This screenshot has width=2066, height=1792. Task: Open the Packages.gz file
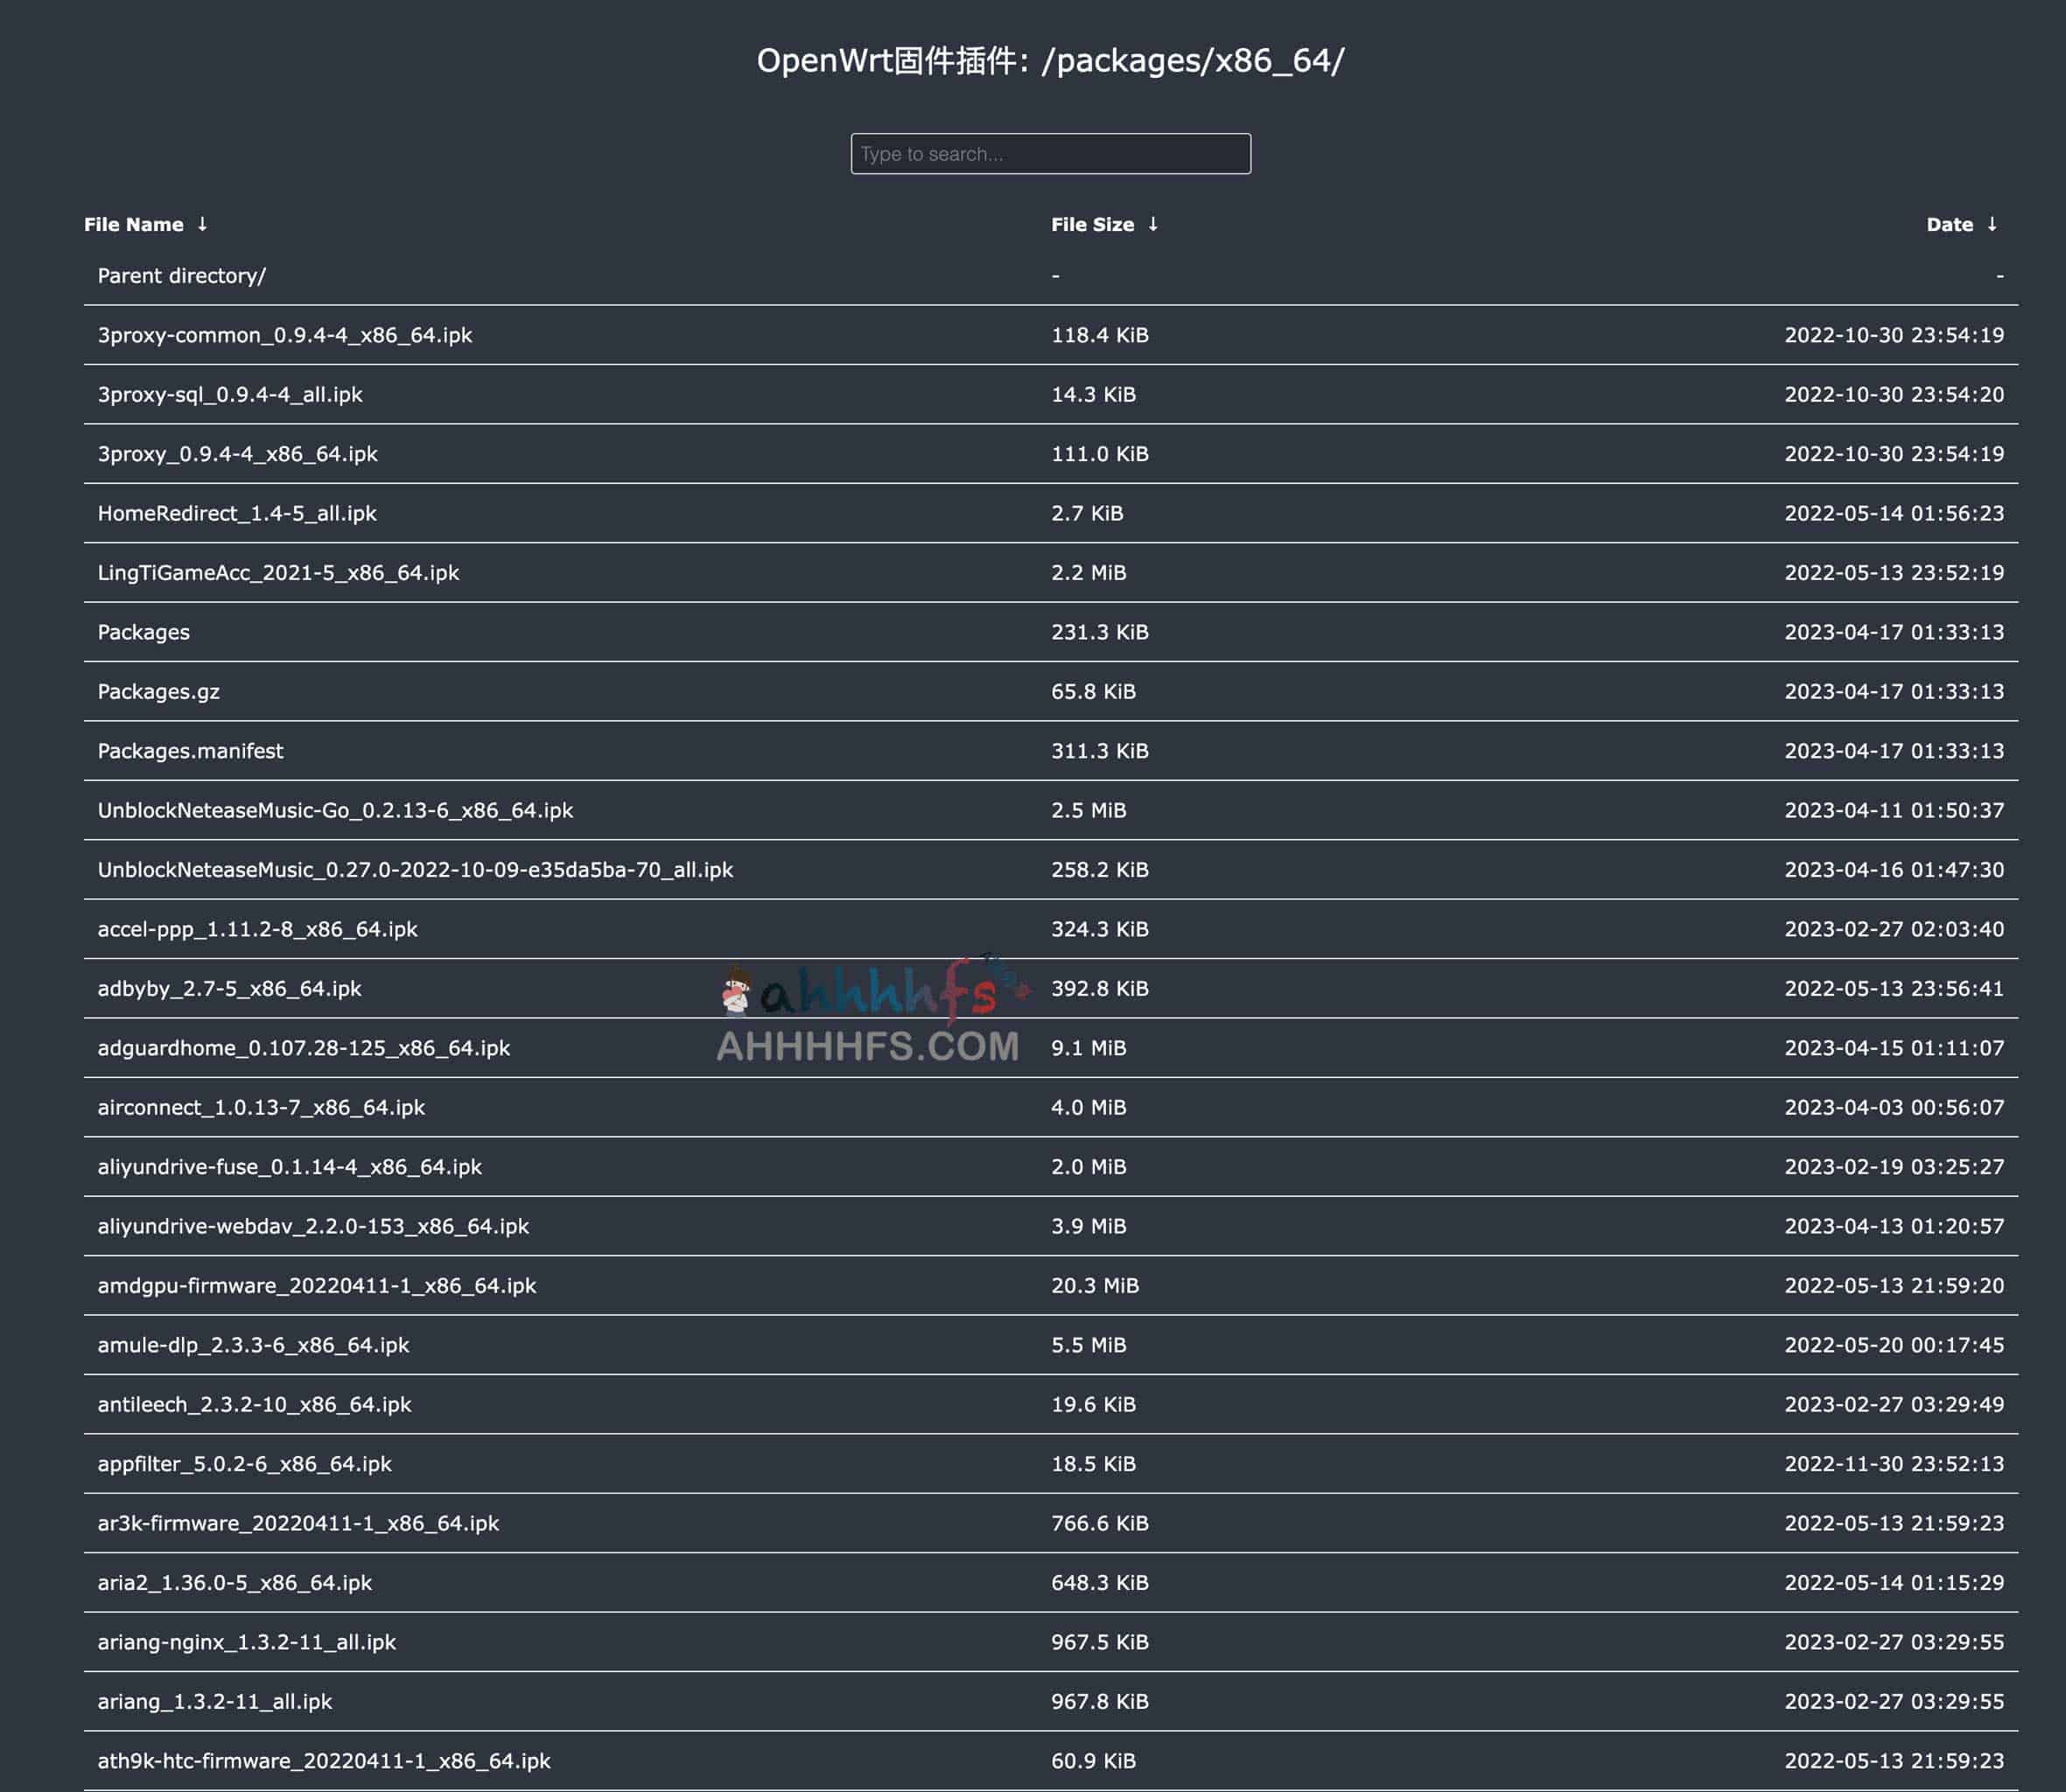coord(158,691)
